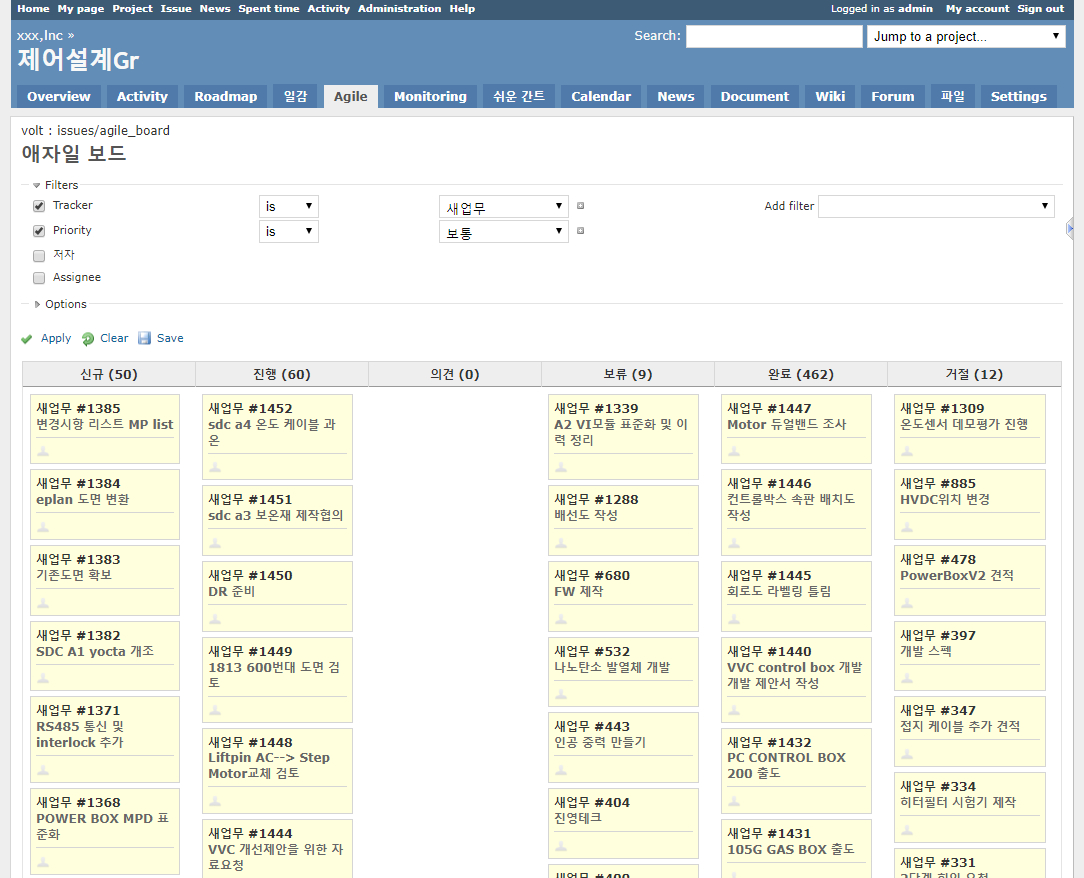Uncheck the Tracker filter checkbox

click(39, 206)
